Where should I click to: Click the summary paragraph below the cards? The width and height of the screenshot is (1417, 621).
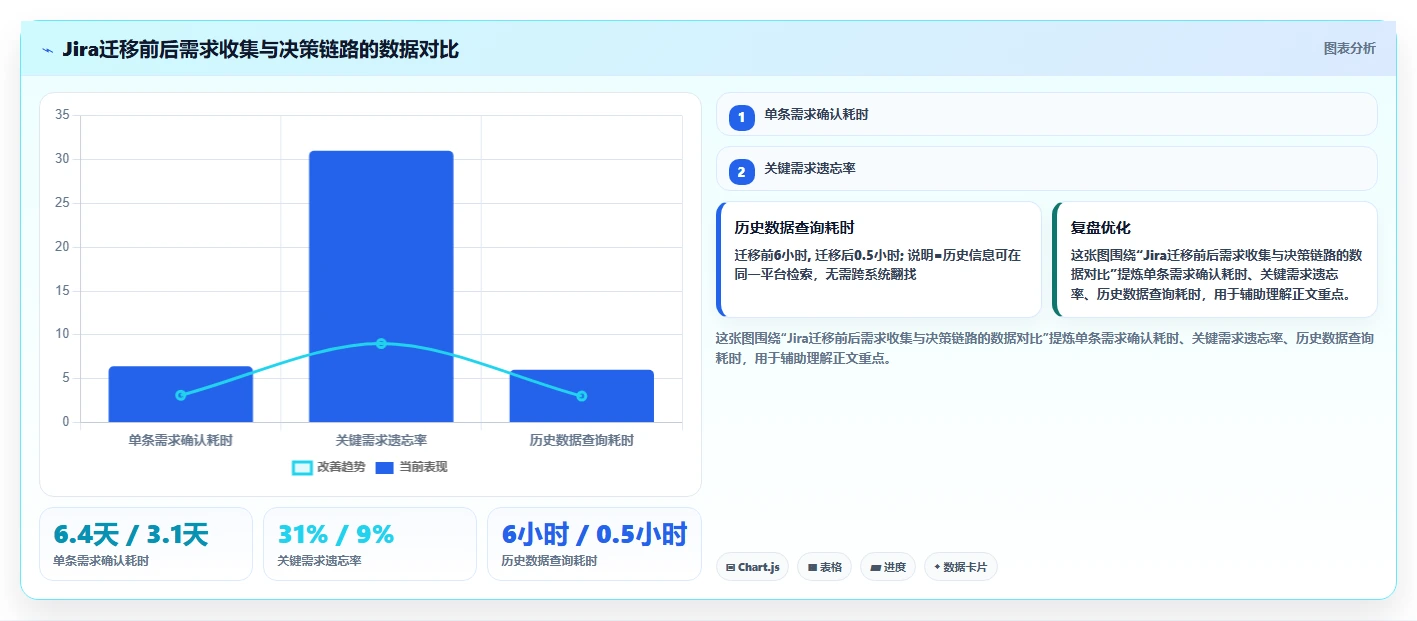1045,348
